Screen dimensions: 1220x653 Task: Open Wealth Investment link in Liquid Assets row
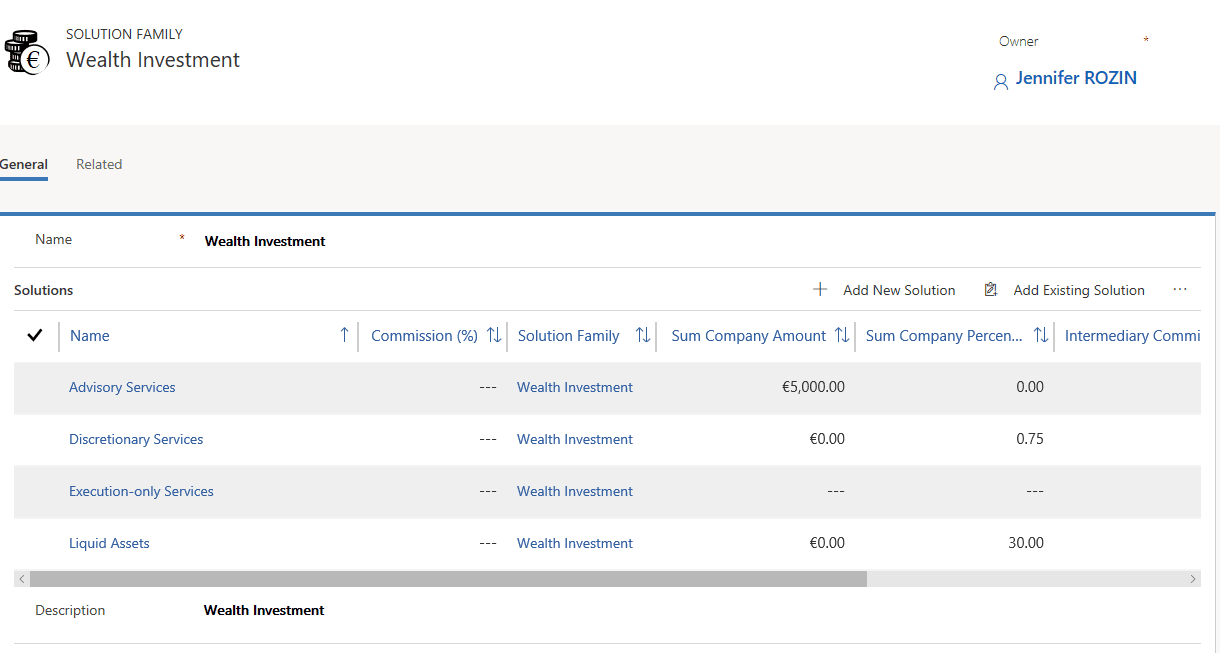(575, 543)
